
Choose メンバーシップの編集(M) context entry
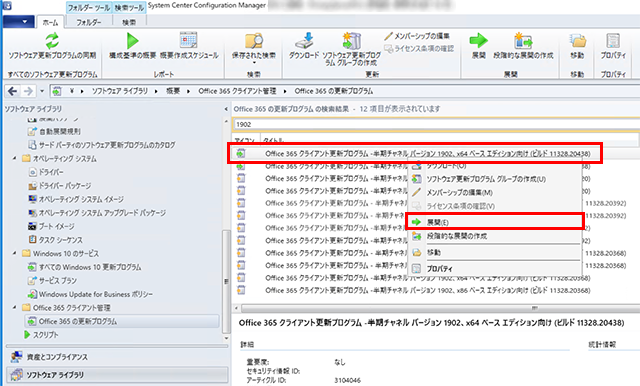(495, 193)
